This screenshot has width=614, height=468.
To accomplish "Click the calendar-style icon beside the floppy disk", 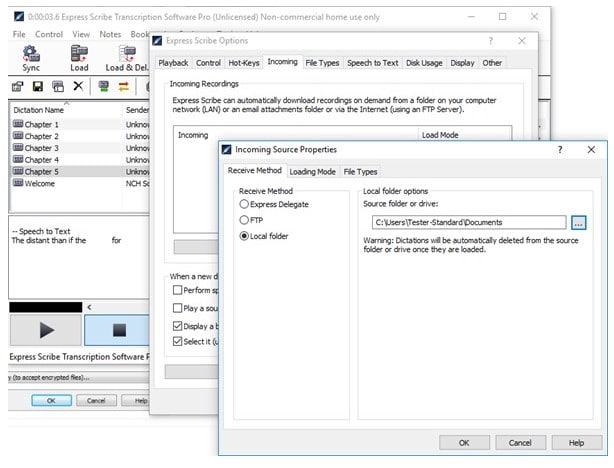I will (58, 86).
